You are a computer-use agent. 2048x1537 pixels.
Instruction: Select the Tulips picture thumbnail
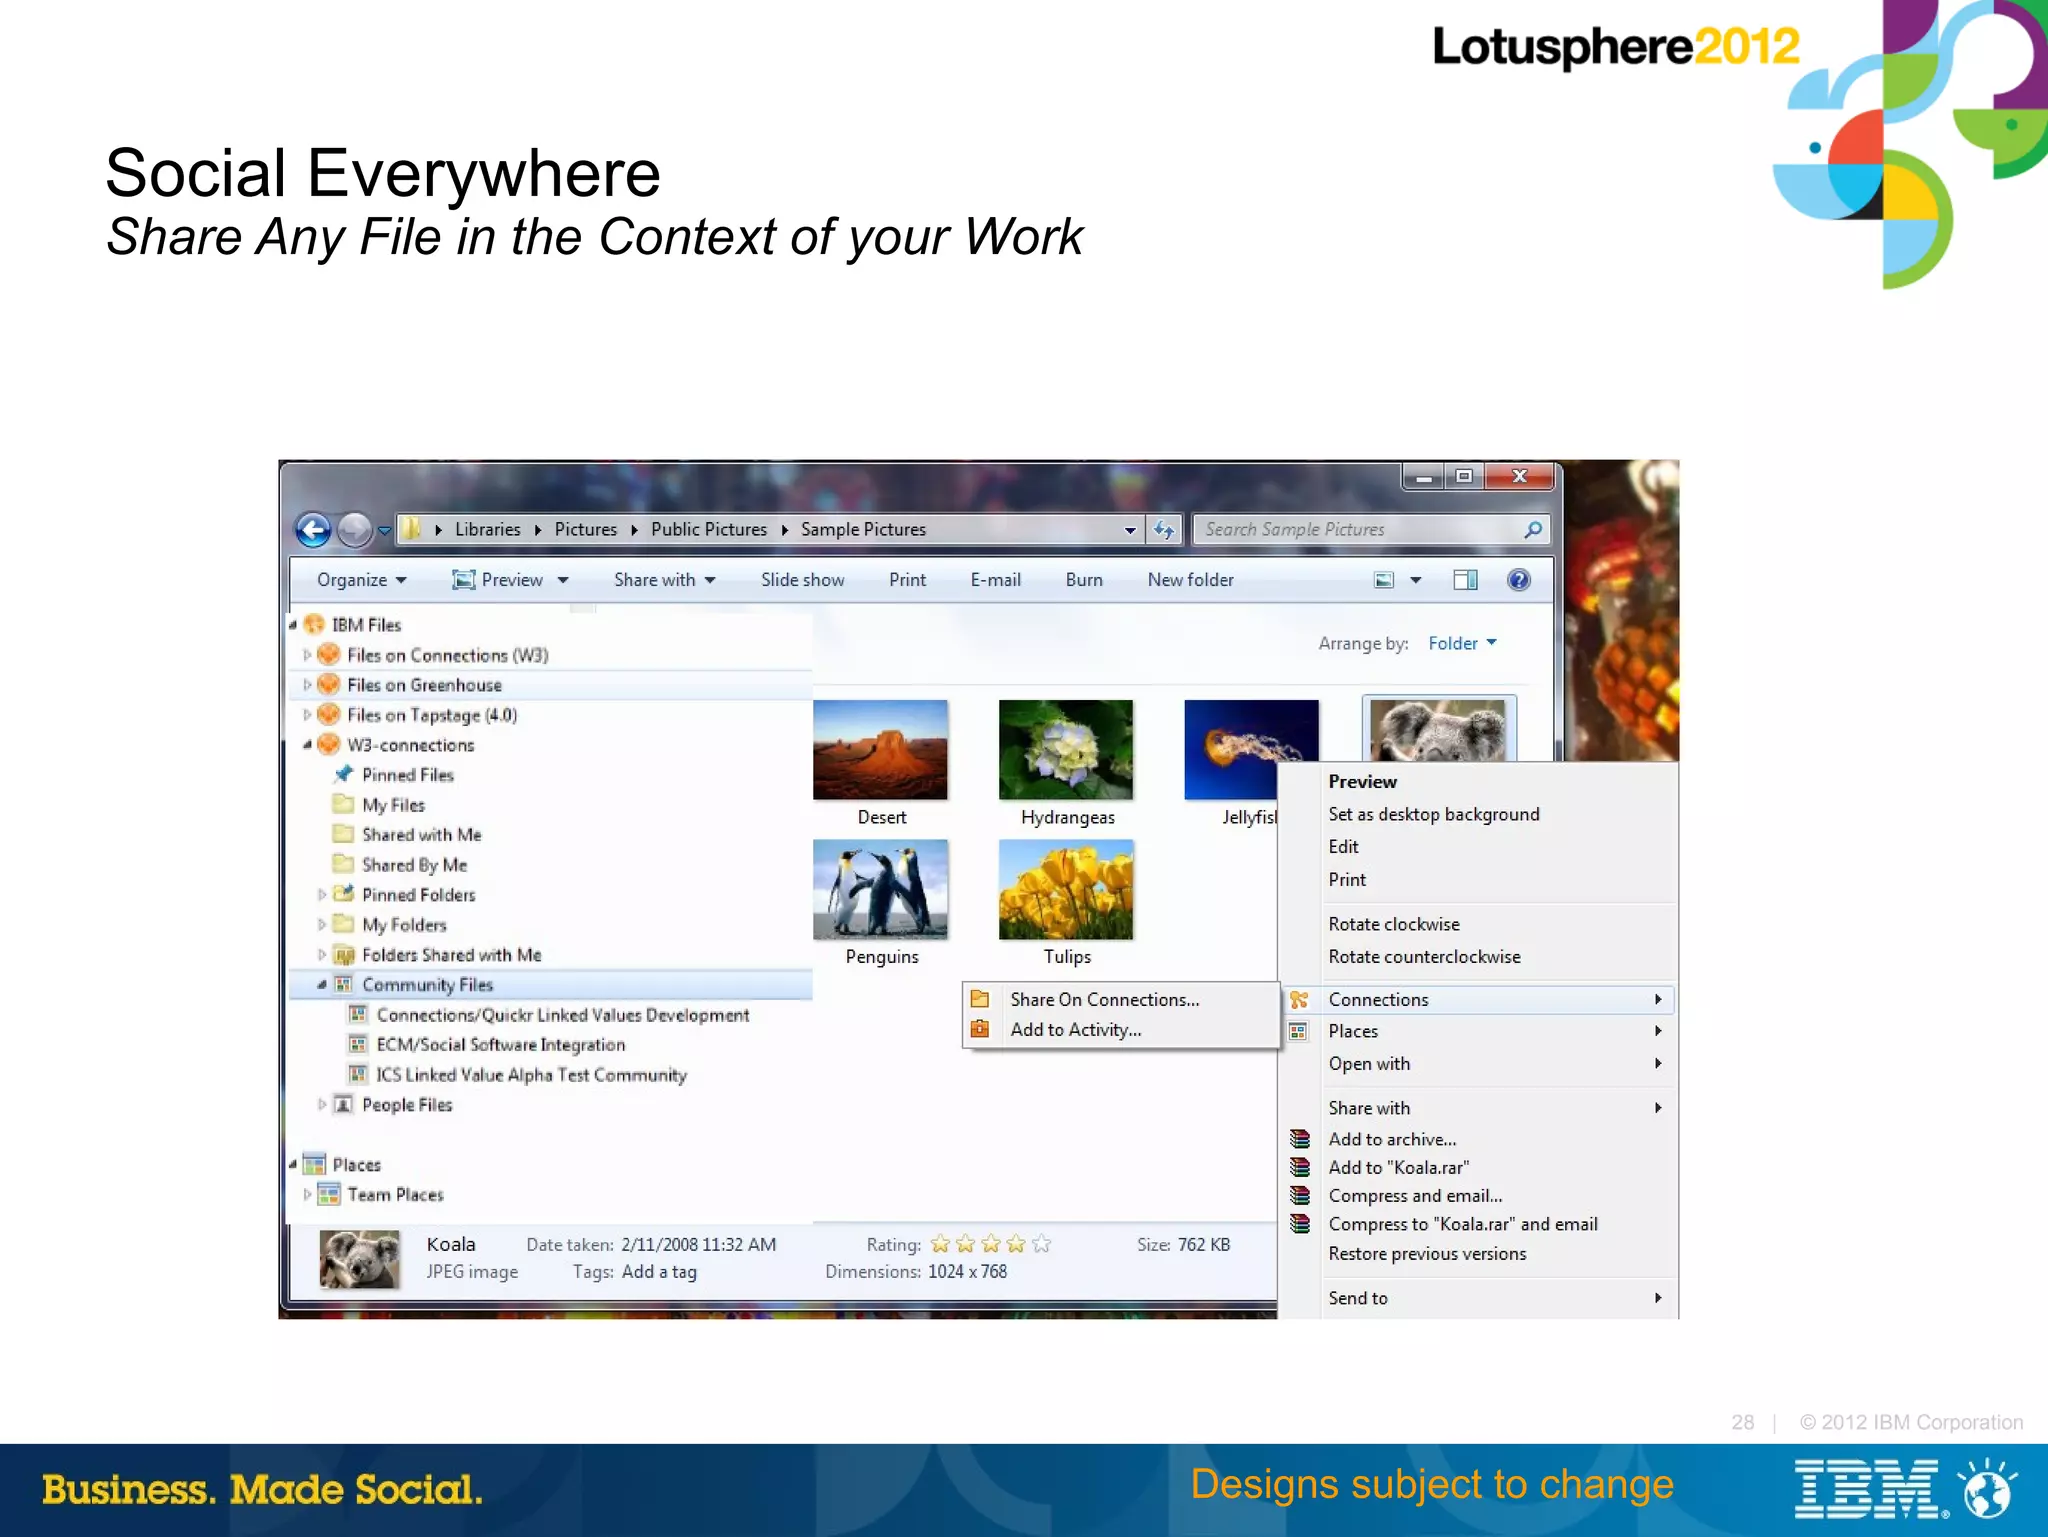tap(1066, 889)
